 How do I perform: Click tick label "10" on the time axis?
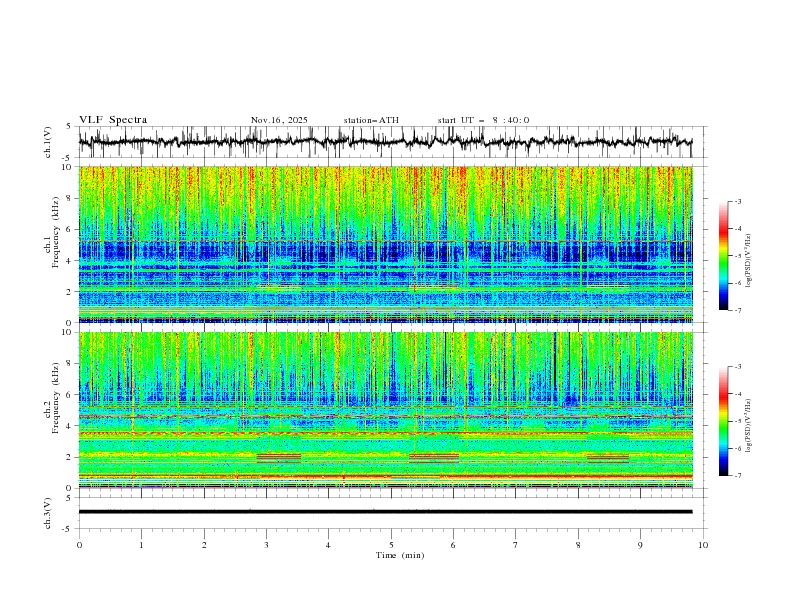tap(703, 545)
